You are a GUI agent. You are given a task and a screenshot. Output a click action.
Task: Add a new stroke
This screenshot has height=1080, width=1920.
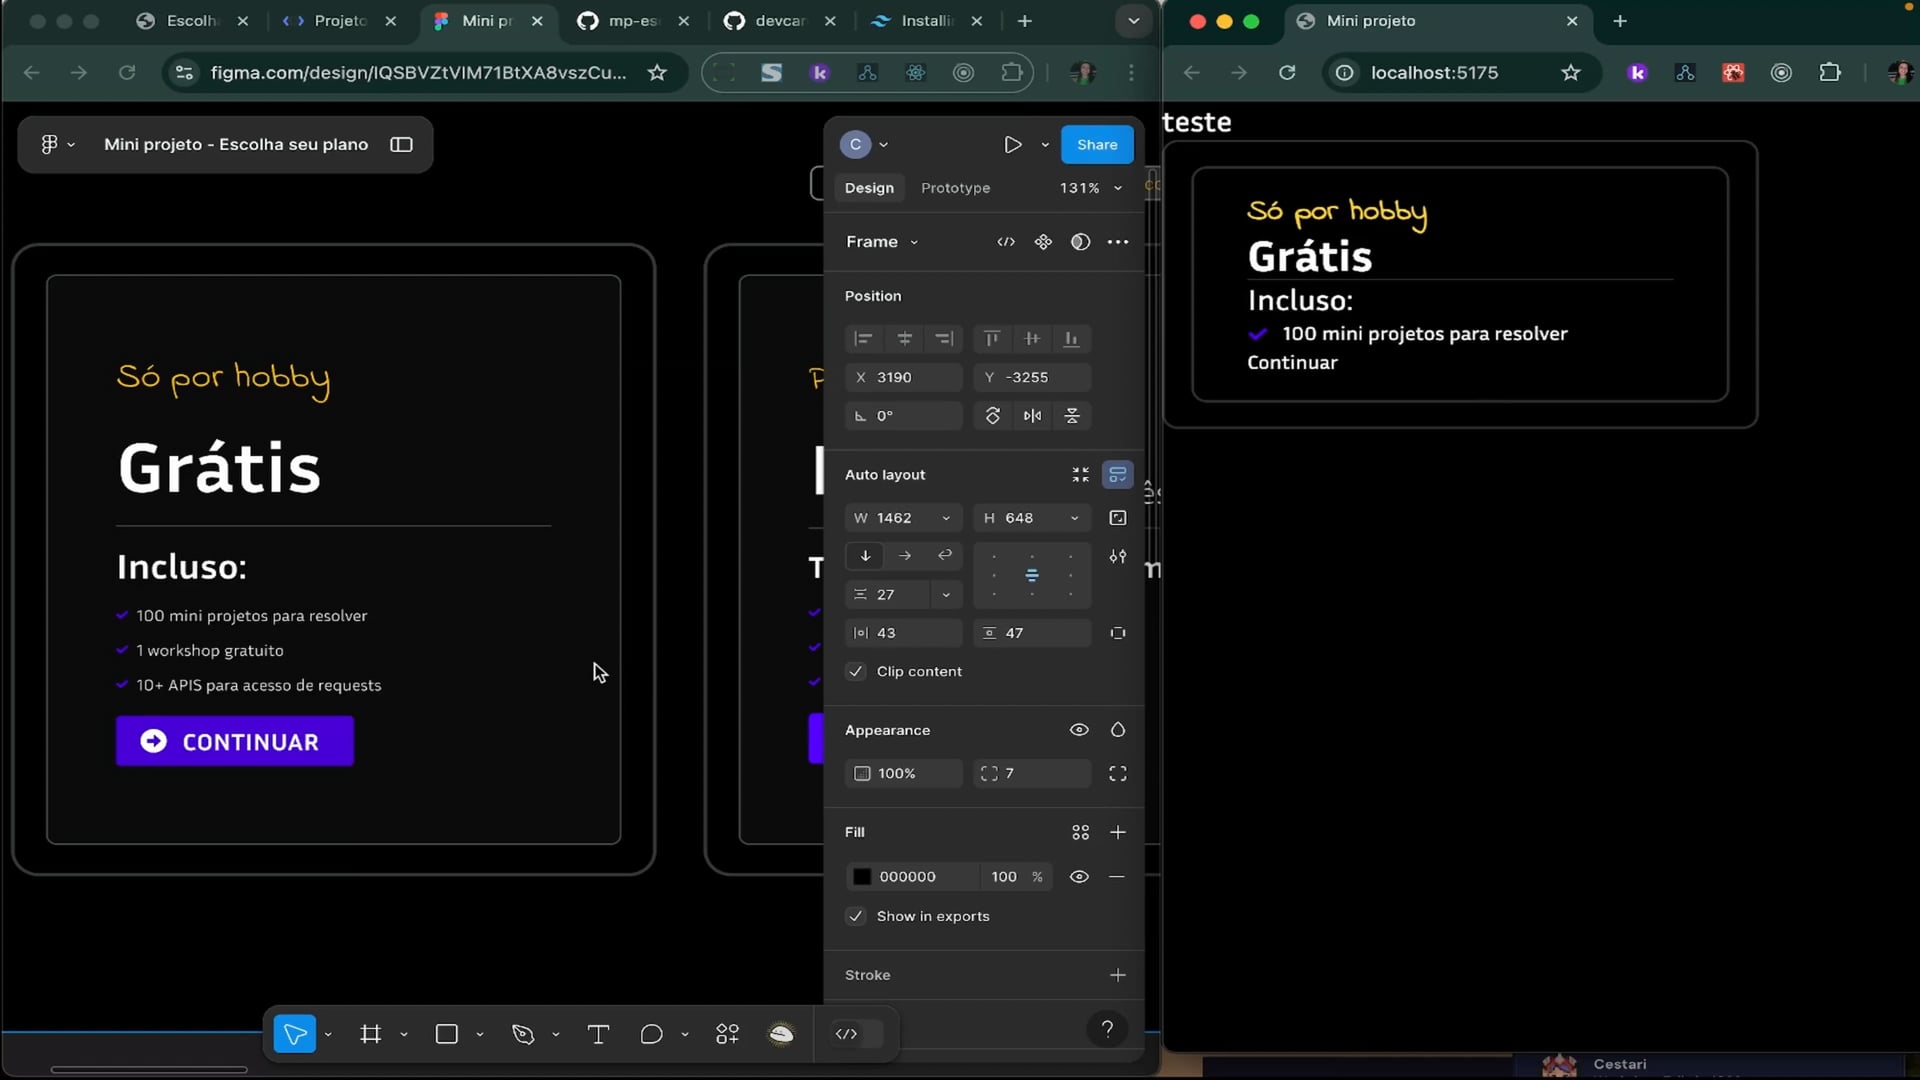tap(1117, 975)
